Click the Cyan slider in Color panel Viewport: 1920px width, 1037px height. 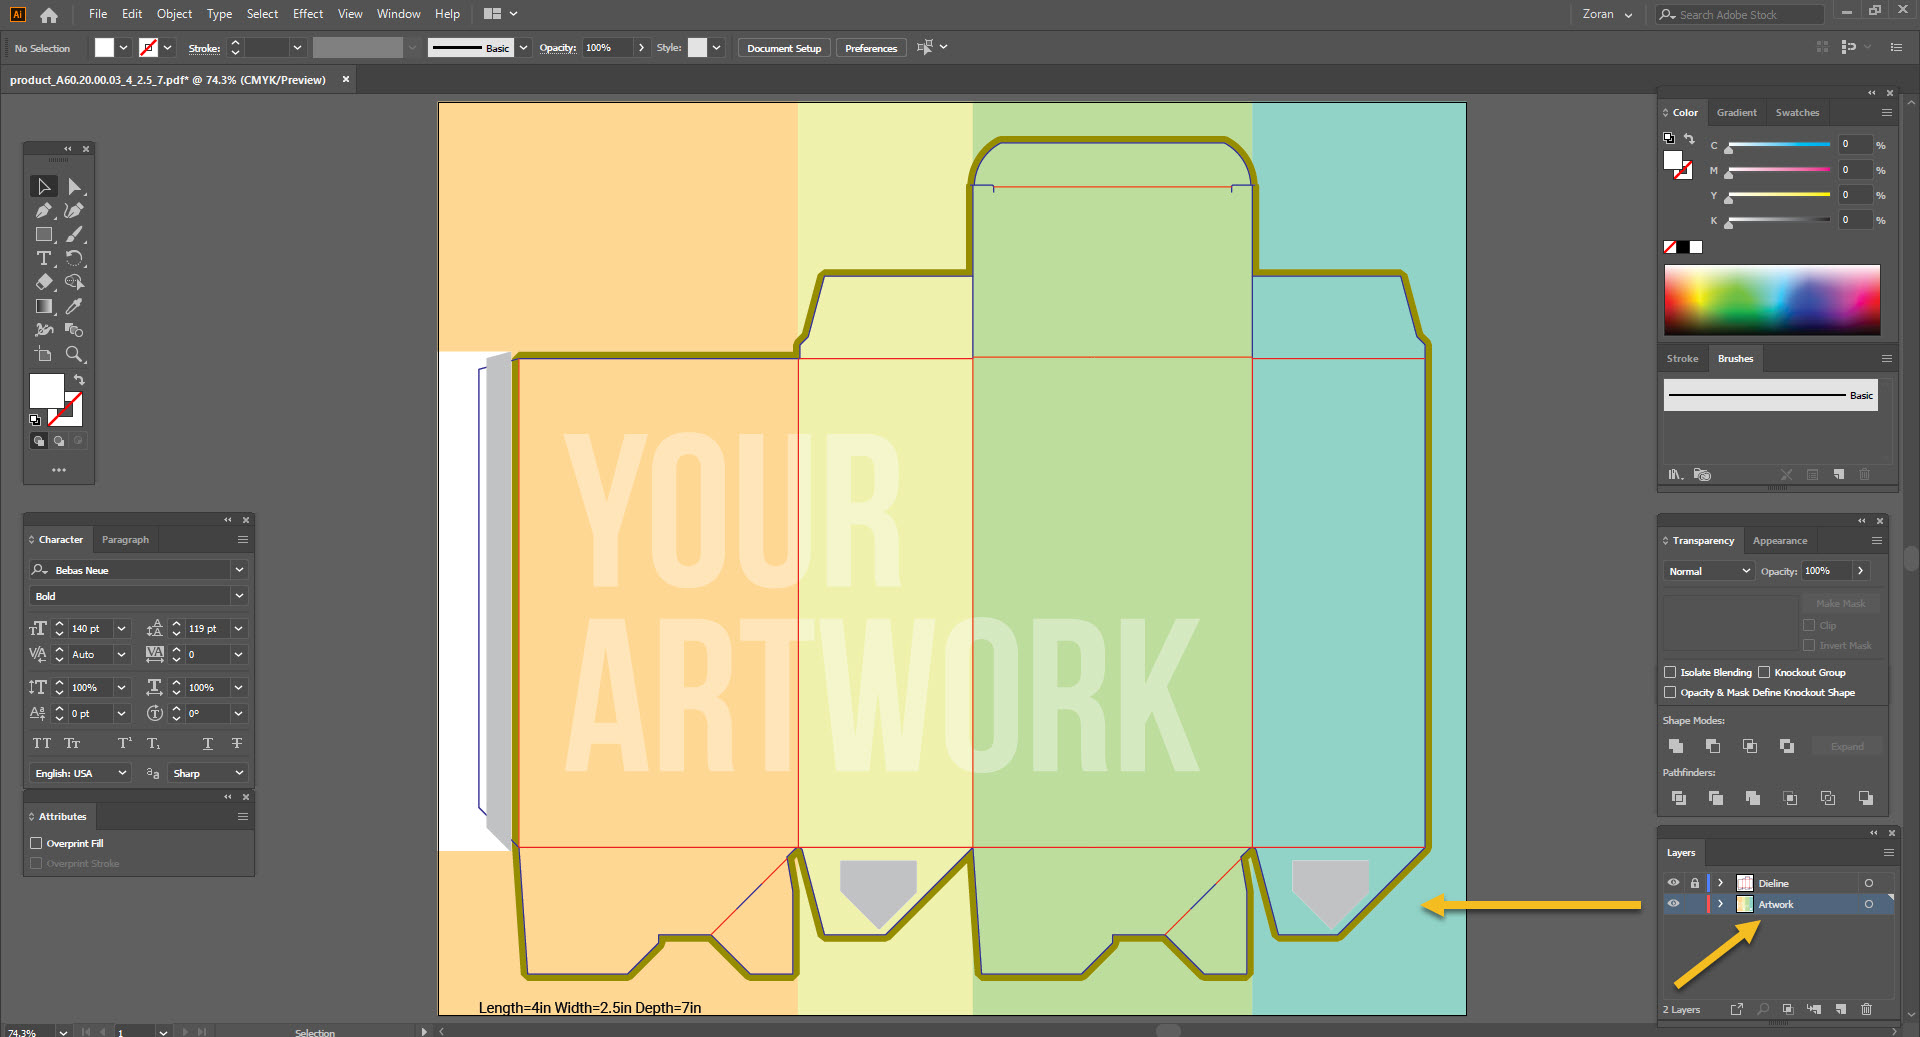pyautogui.click(x=1778, y=145)
